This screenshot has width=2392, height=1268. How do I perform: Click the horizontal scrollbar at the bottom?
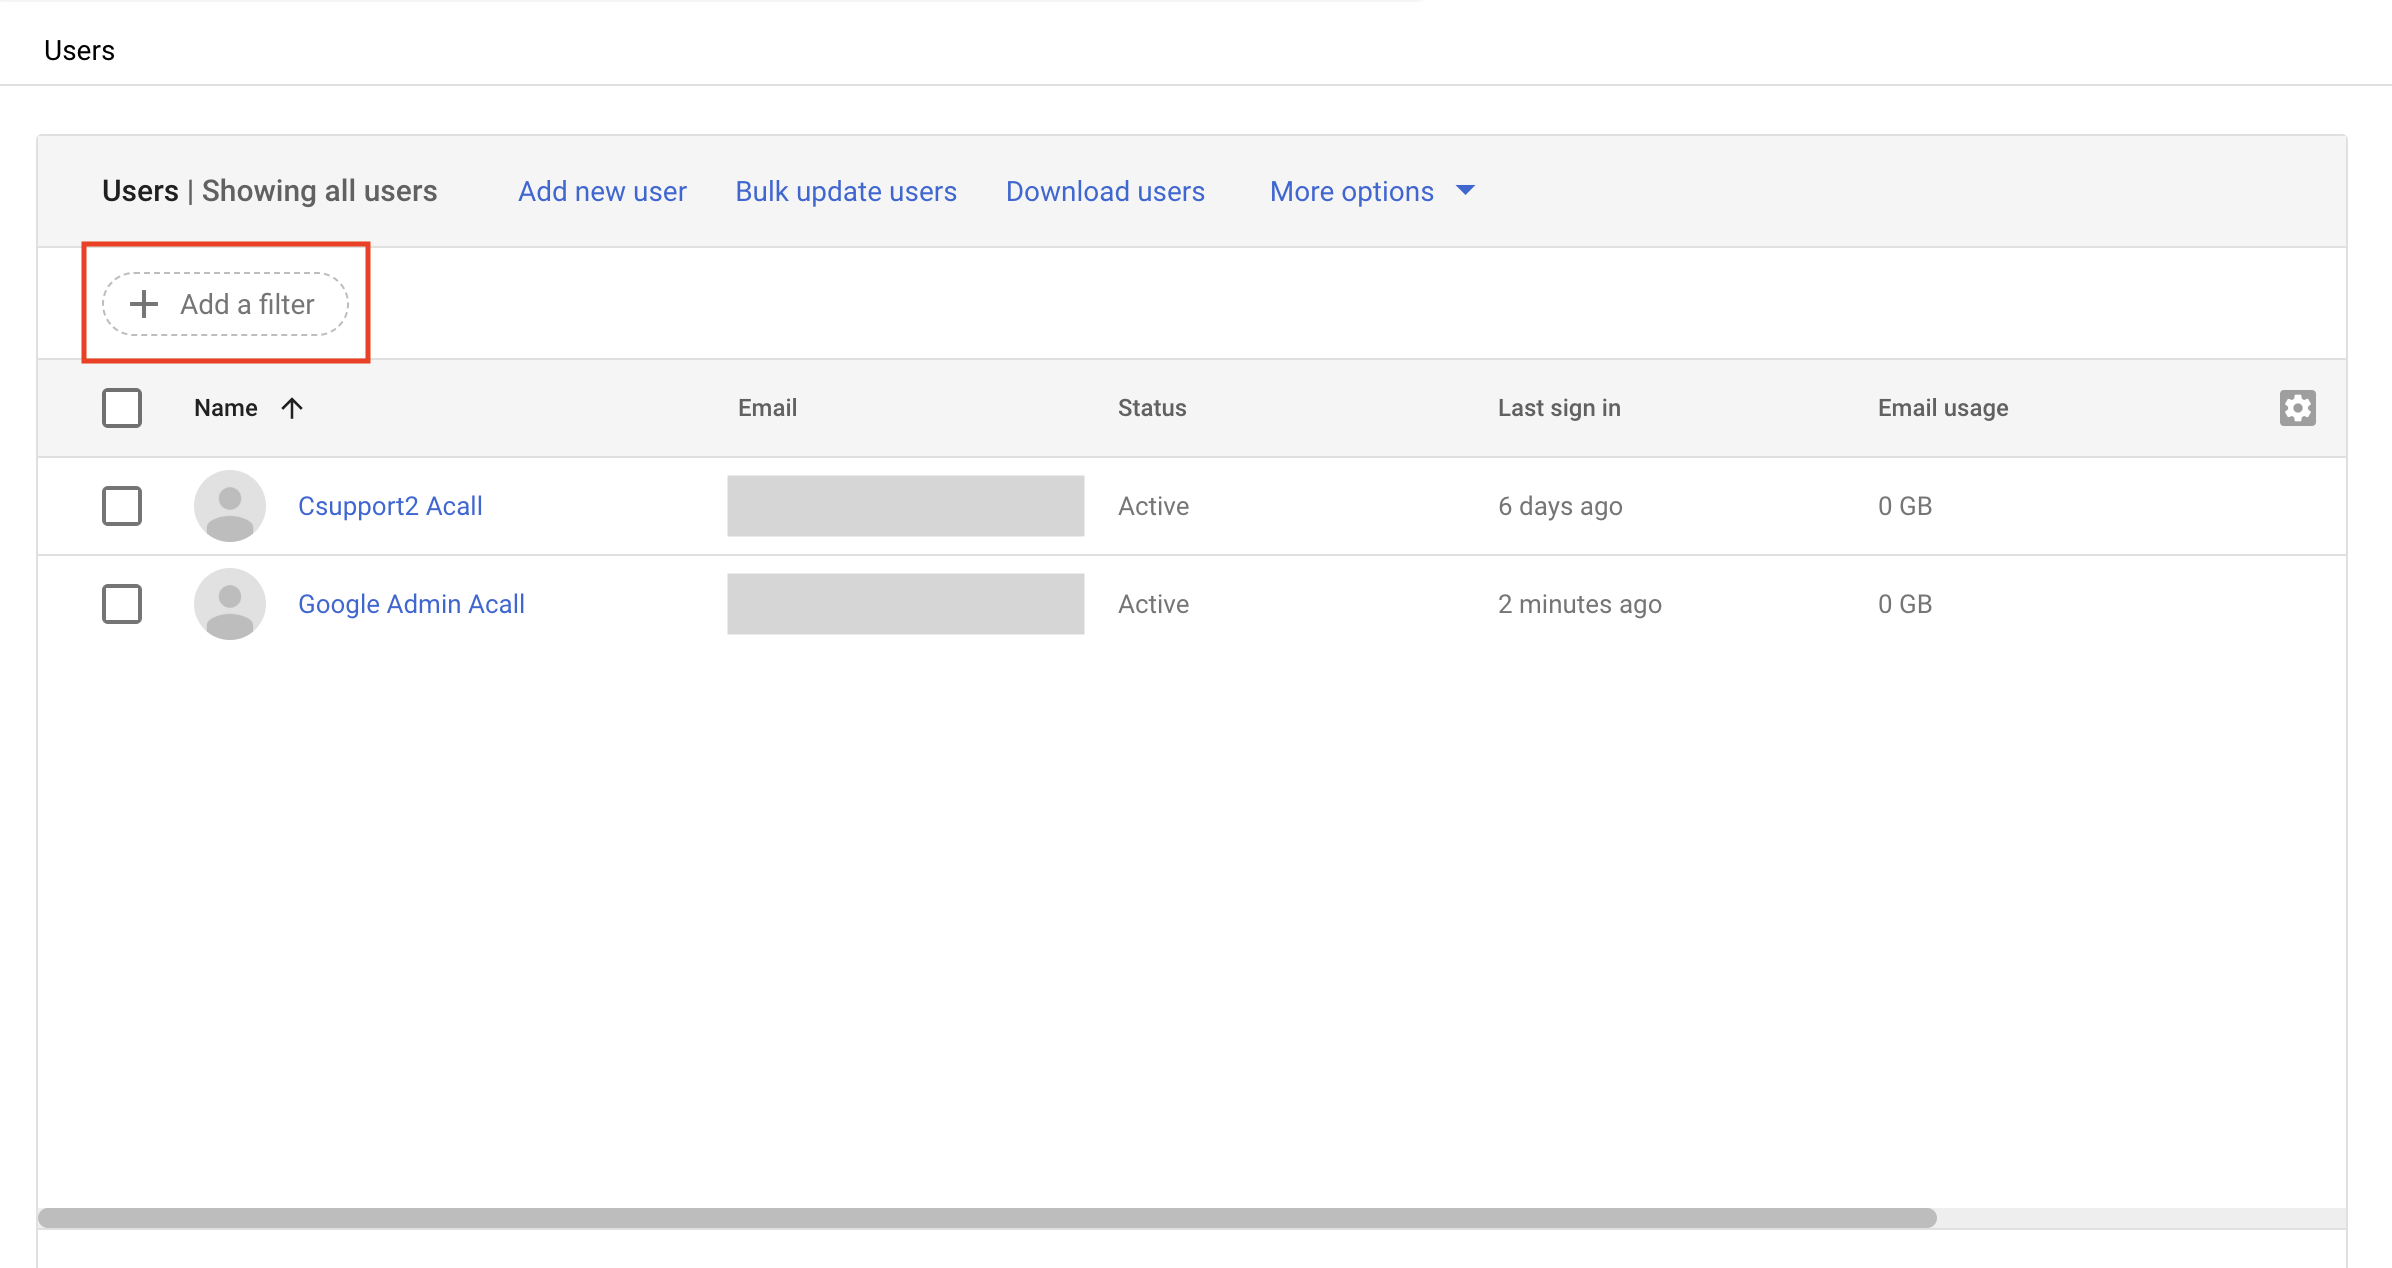tap(986, 1218)
